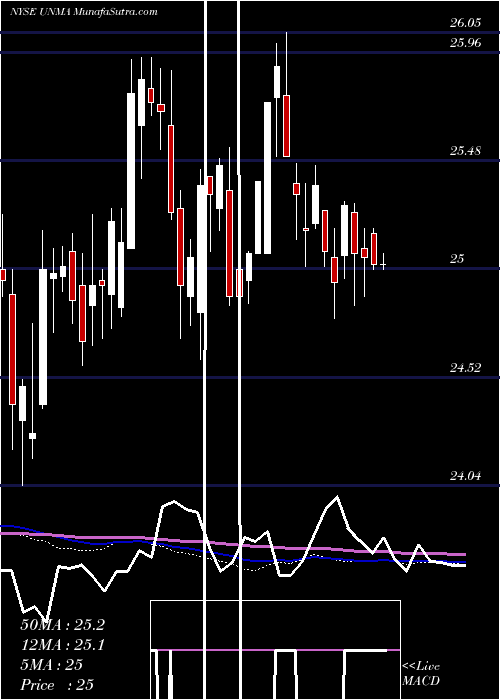The height and width of the screenshot is (700, 500).
Task: Click the 24.04 price level label
Action: click(465, 476)
